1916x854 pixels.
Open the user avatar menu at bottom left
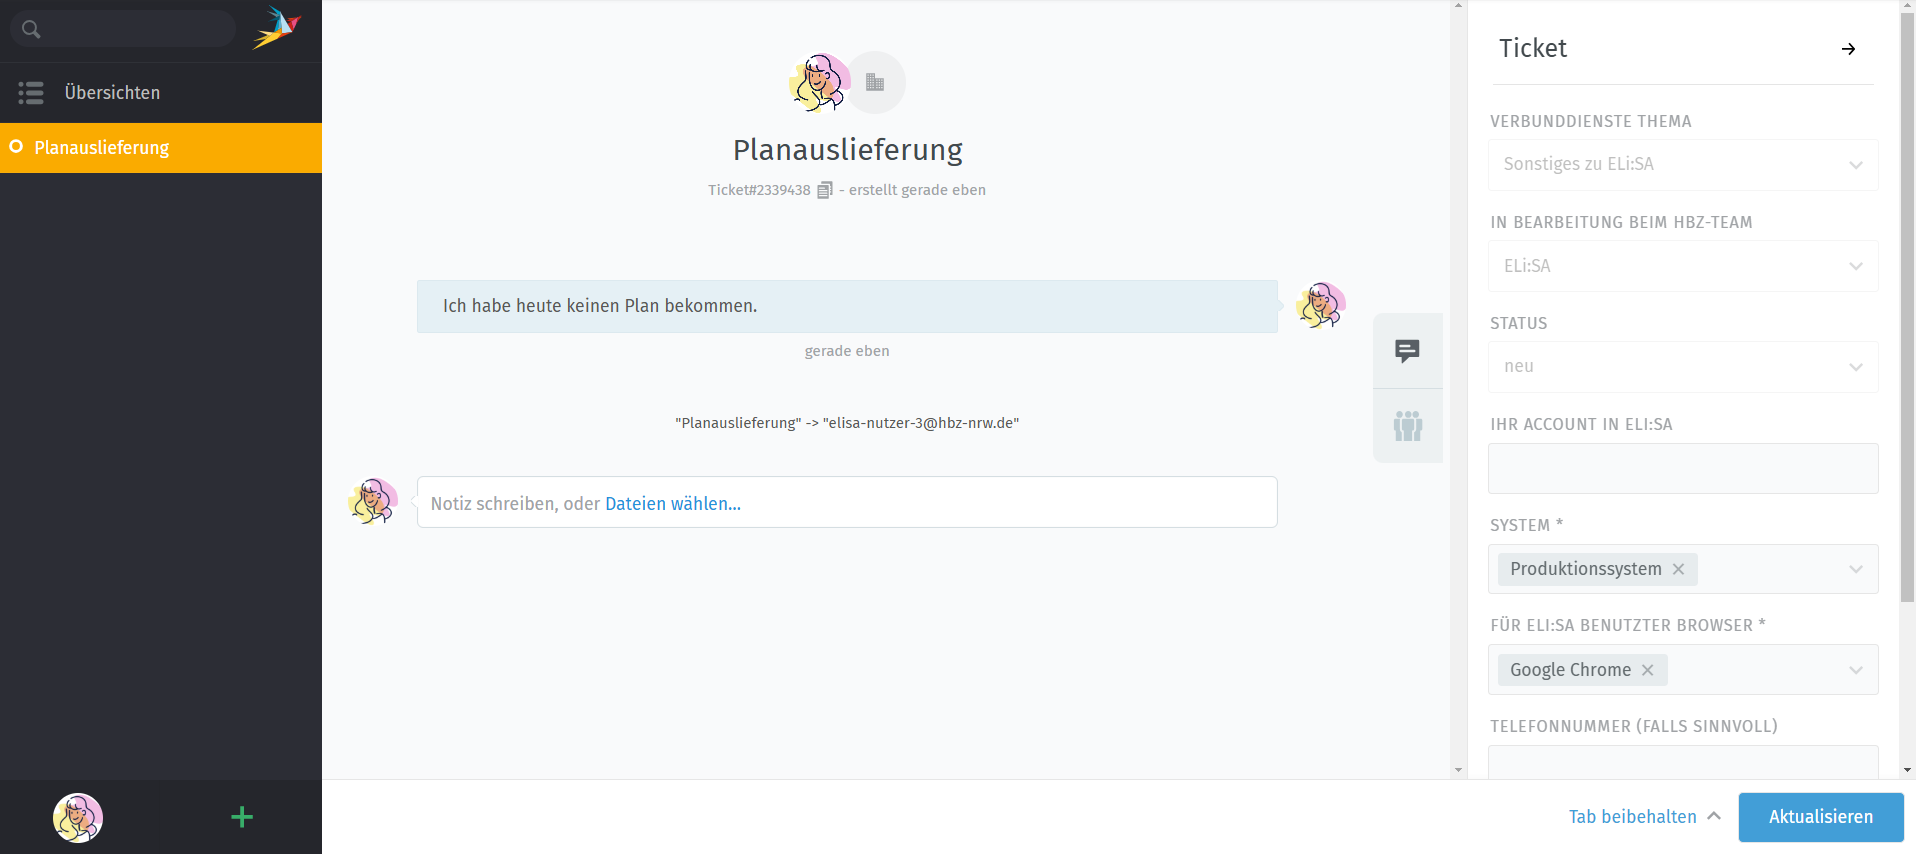pos(78,818)
